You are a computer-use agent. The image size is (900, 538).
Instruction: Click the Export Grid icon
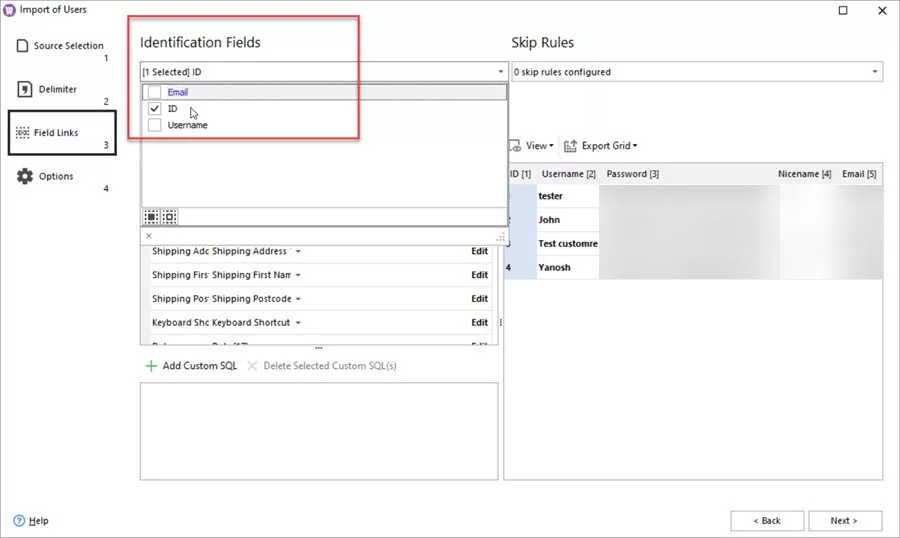click(x=571, y=146)
